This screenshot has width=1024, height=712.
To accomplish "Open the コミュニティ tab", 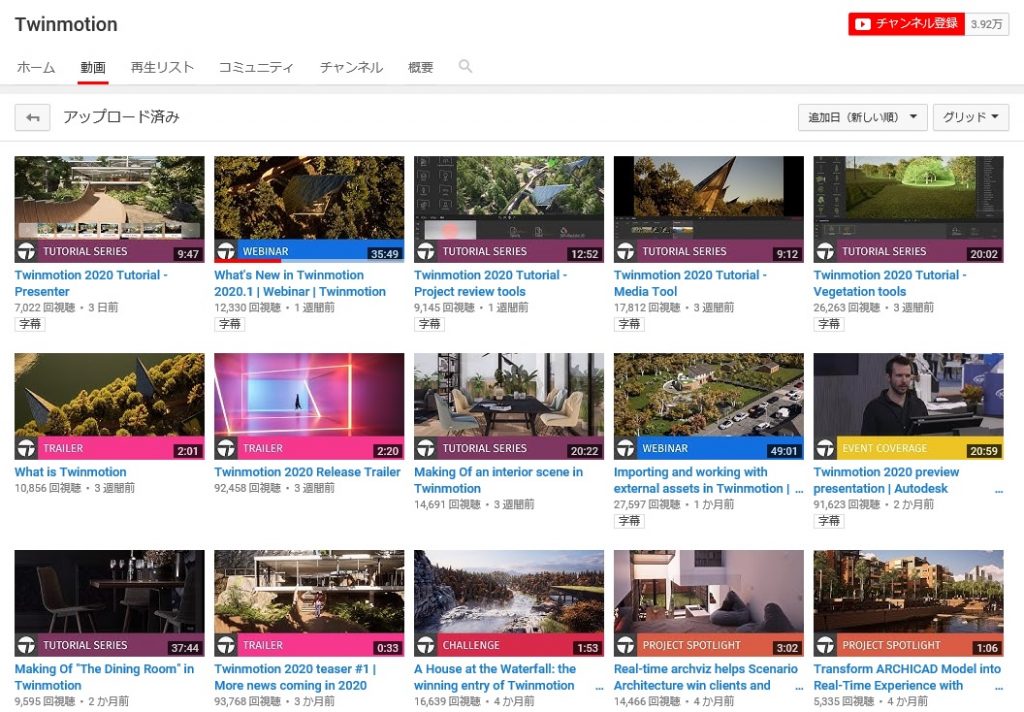I will click(256, 67).
